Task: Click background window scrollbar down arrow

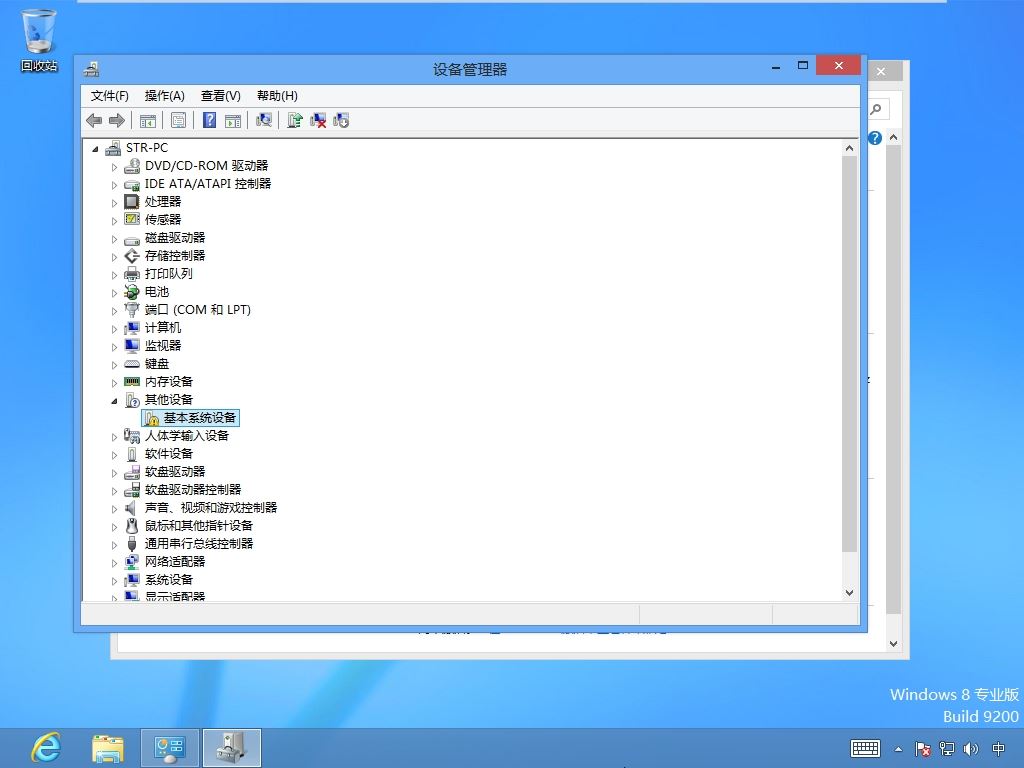Action: (893, 643)
